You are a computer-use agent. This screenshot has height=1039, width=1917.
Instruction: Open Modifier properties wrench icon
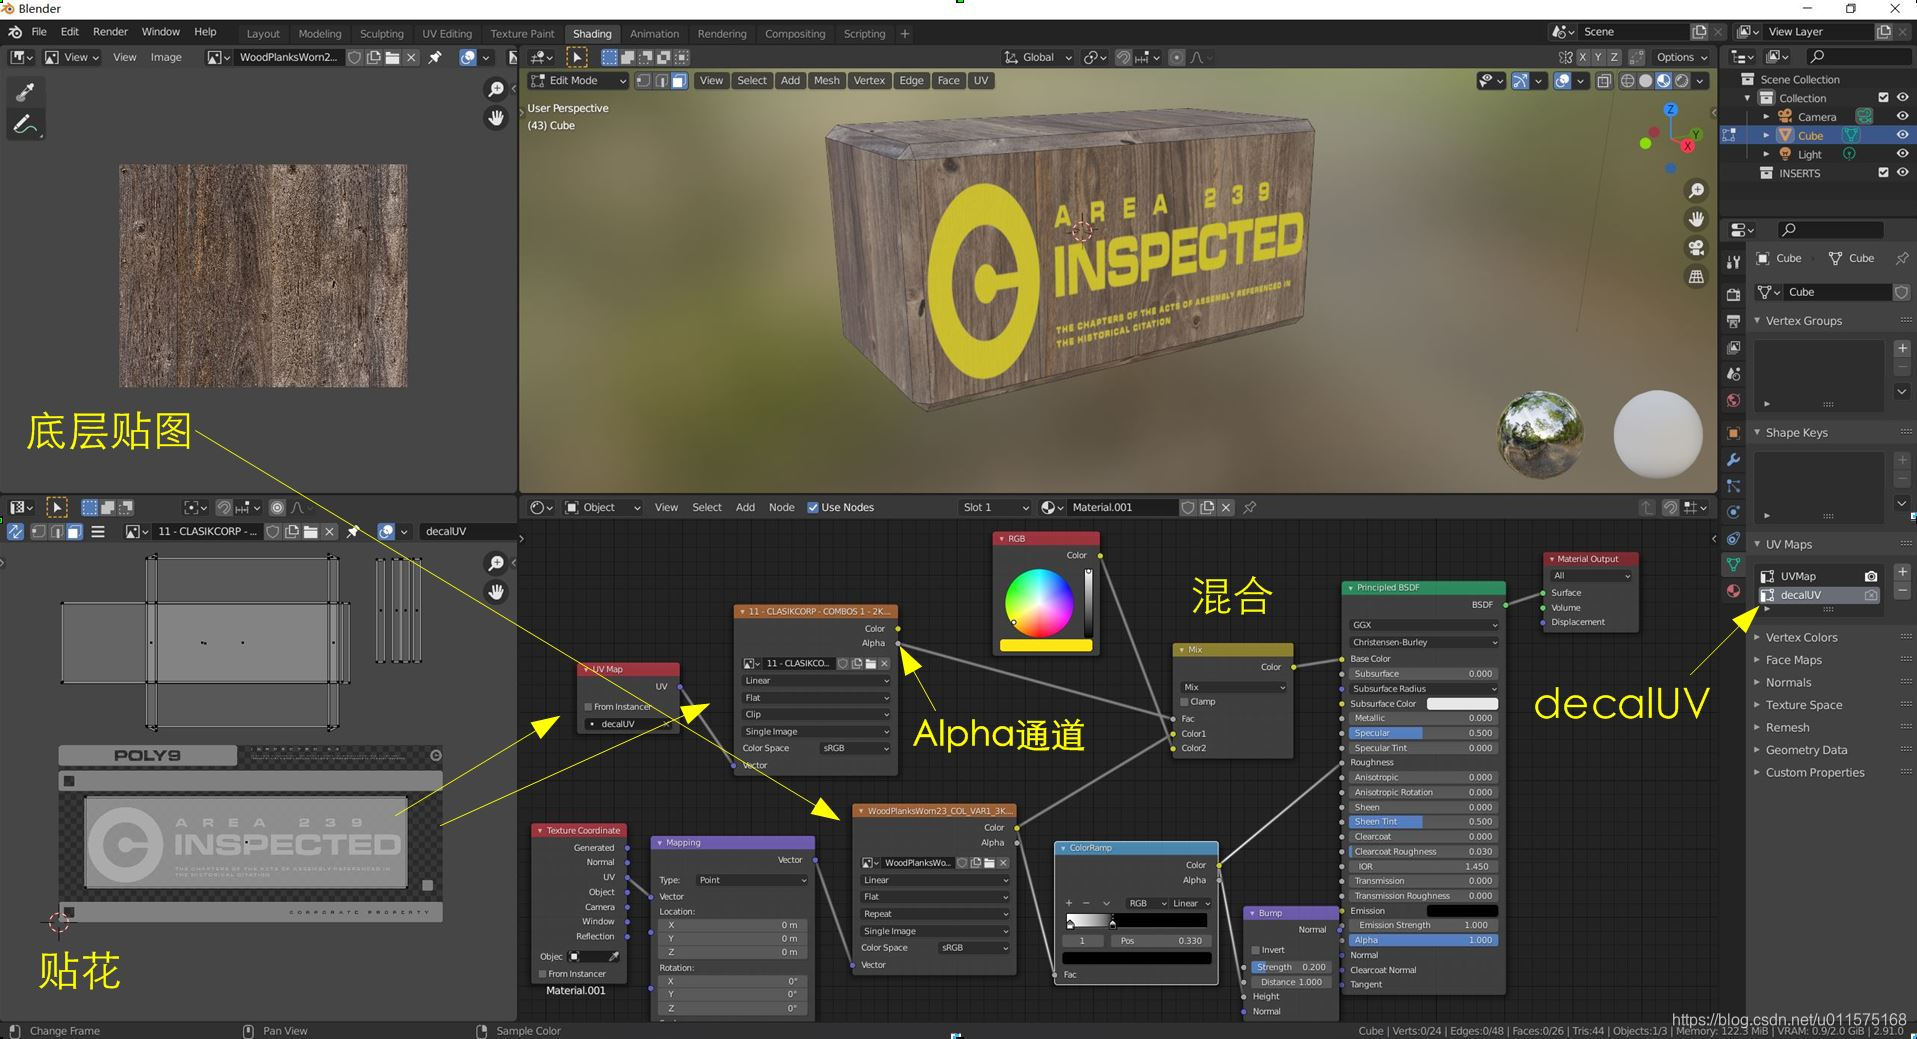tap(1733, 460)
